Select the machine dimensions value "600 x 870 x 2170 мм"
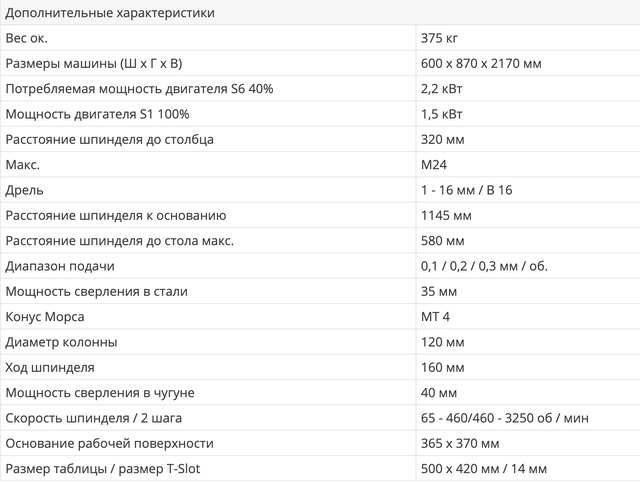The image size is (640, 484). click(482, 64)
